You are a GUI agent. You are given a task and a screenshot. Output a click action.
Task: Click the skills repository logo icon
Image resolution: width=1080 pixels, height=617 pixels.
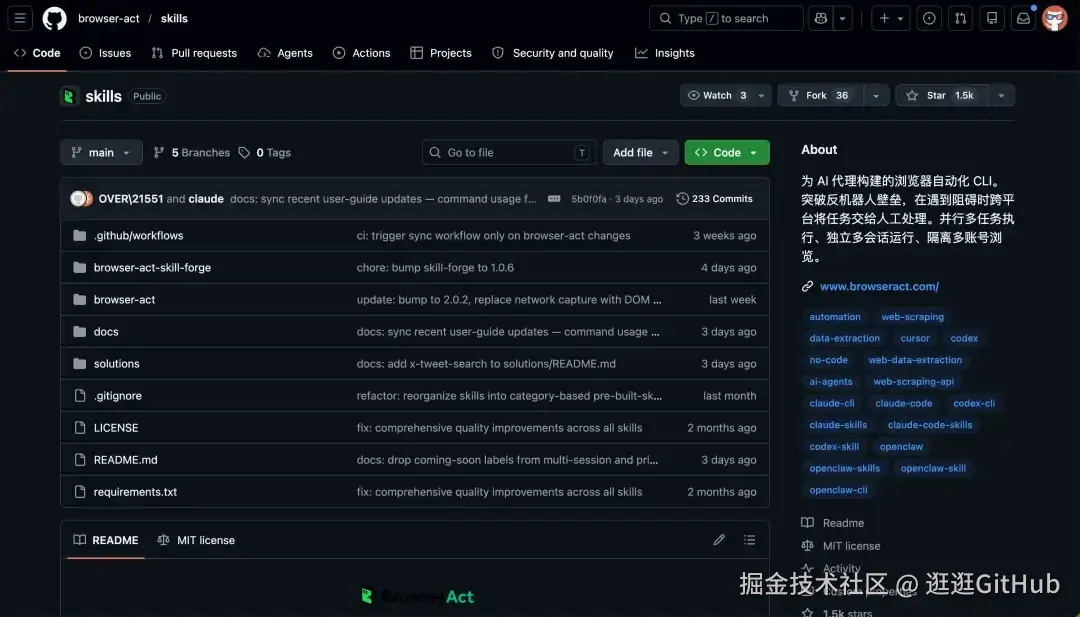(x=69, y=96)
